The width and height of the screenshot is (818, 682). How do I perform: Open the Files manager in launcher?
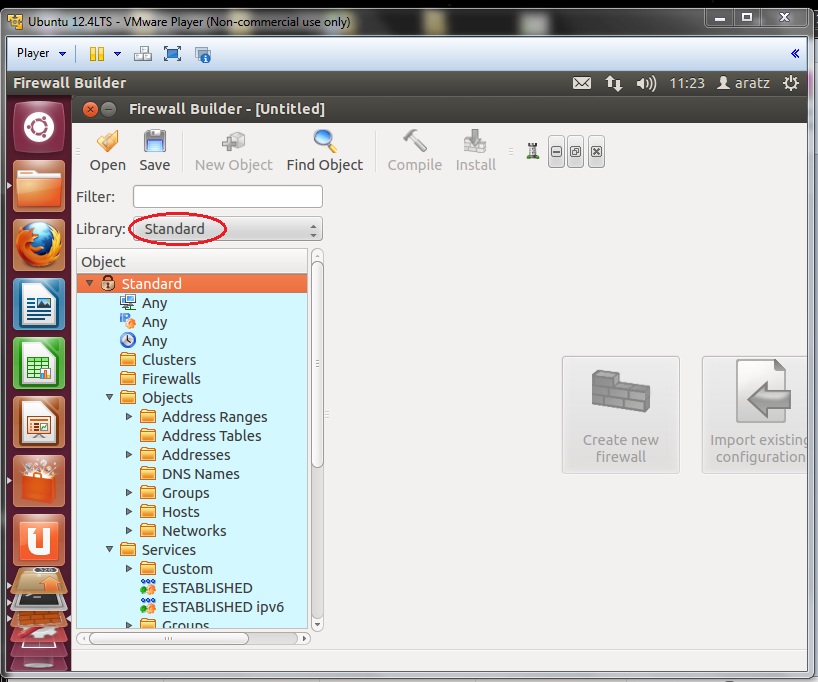click(x=39, y=186)
